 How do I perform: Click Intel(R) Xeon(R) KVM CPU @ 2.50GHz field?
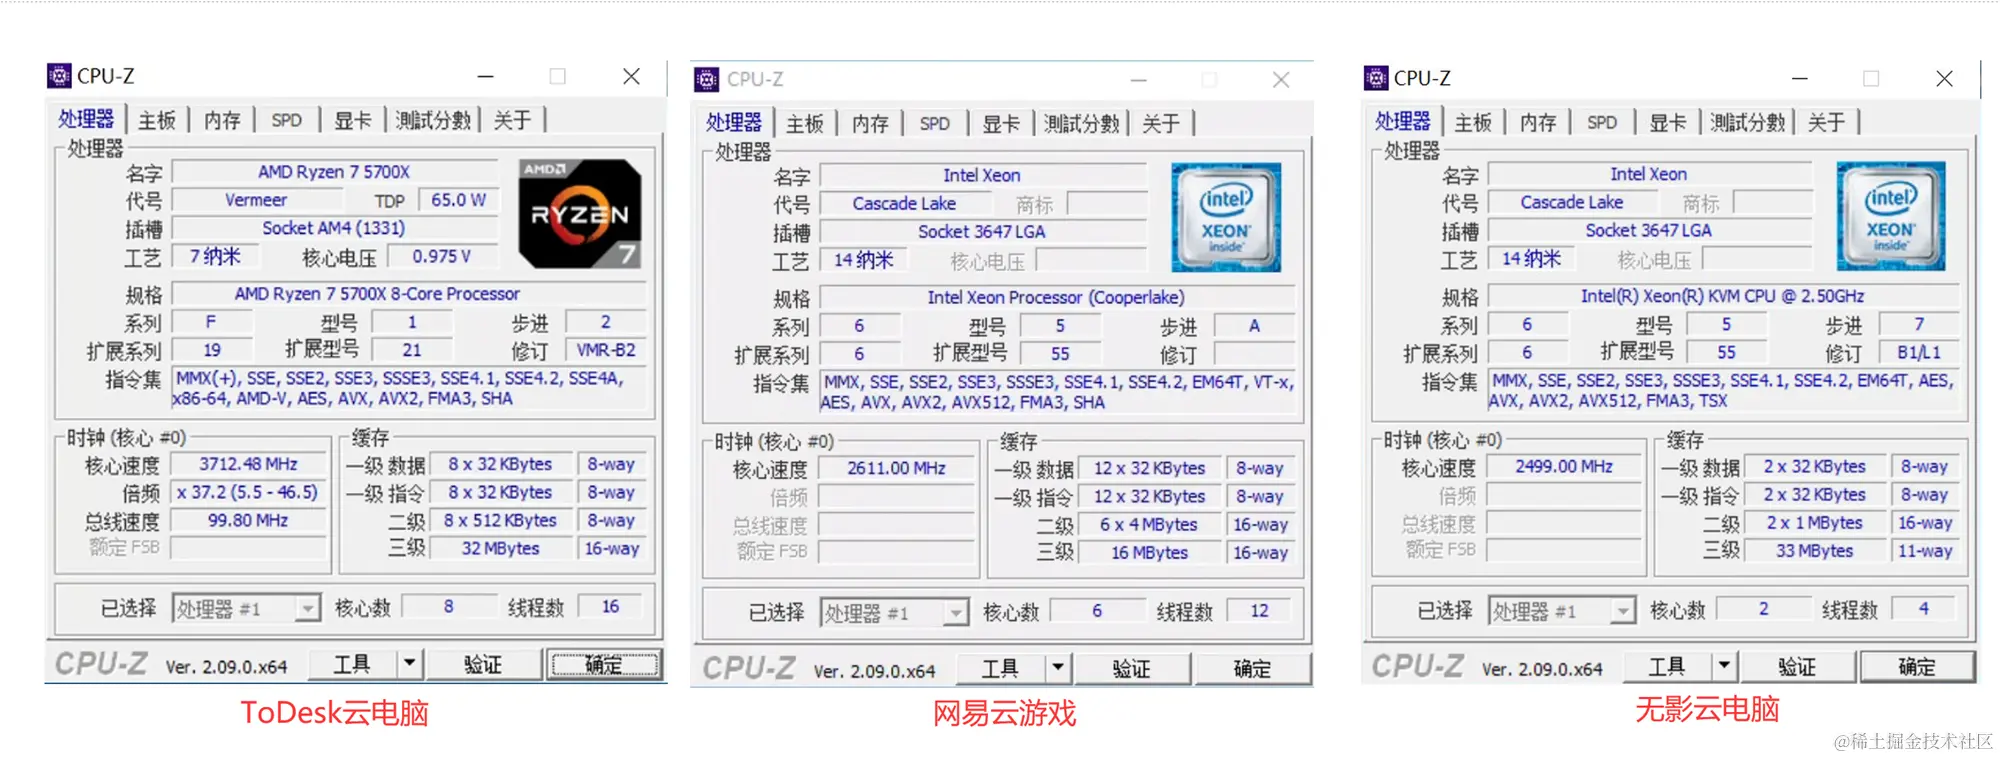point(1723,296)
